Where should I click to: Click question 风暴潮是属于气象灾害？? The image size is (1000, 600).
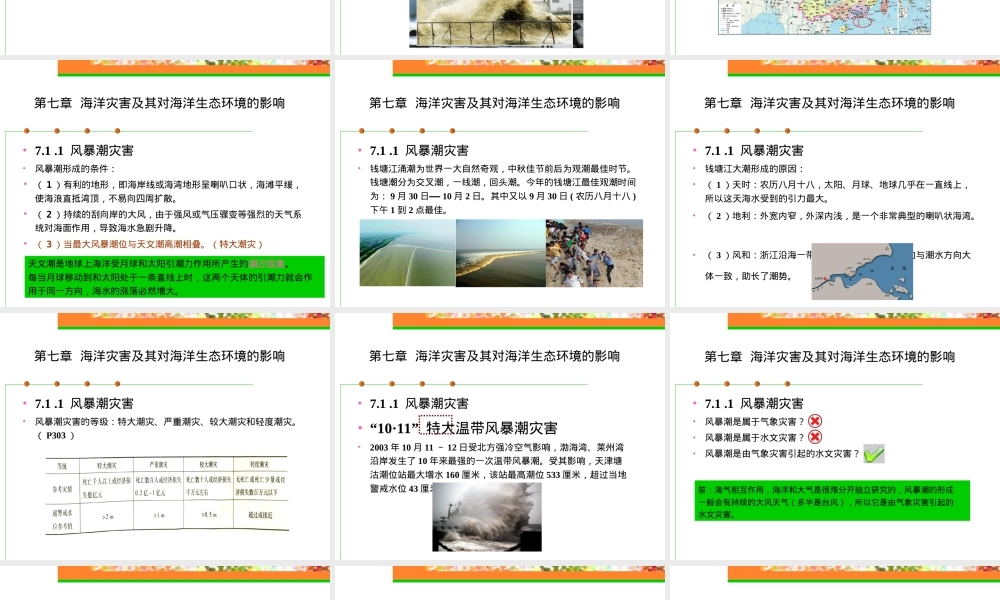point(754,421)
